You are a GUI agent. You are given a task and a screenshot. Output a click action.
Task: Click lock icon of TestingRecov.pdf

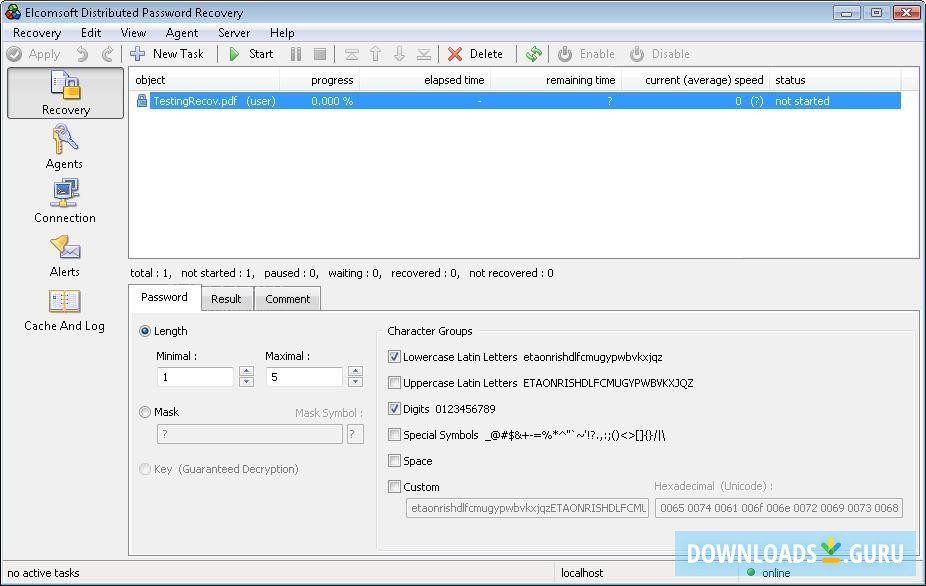point(142,100)
